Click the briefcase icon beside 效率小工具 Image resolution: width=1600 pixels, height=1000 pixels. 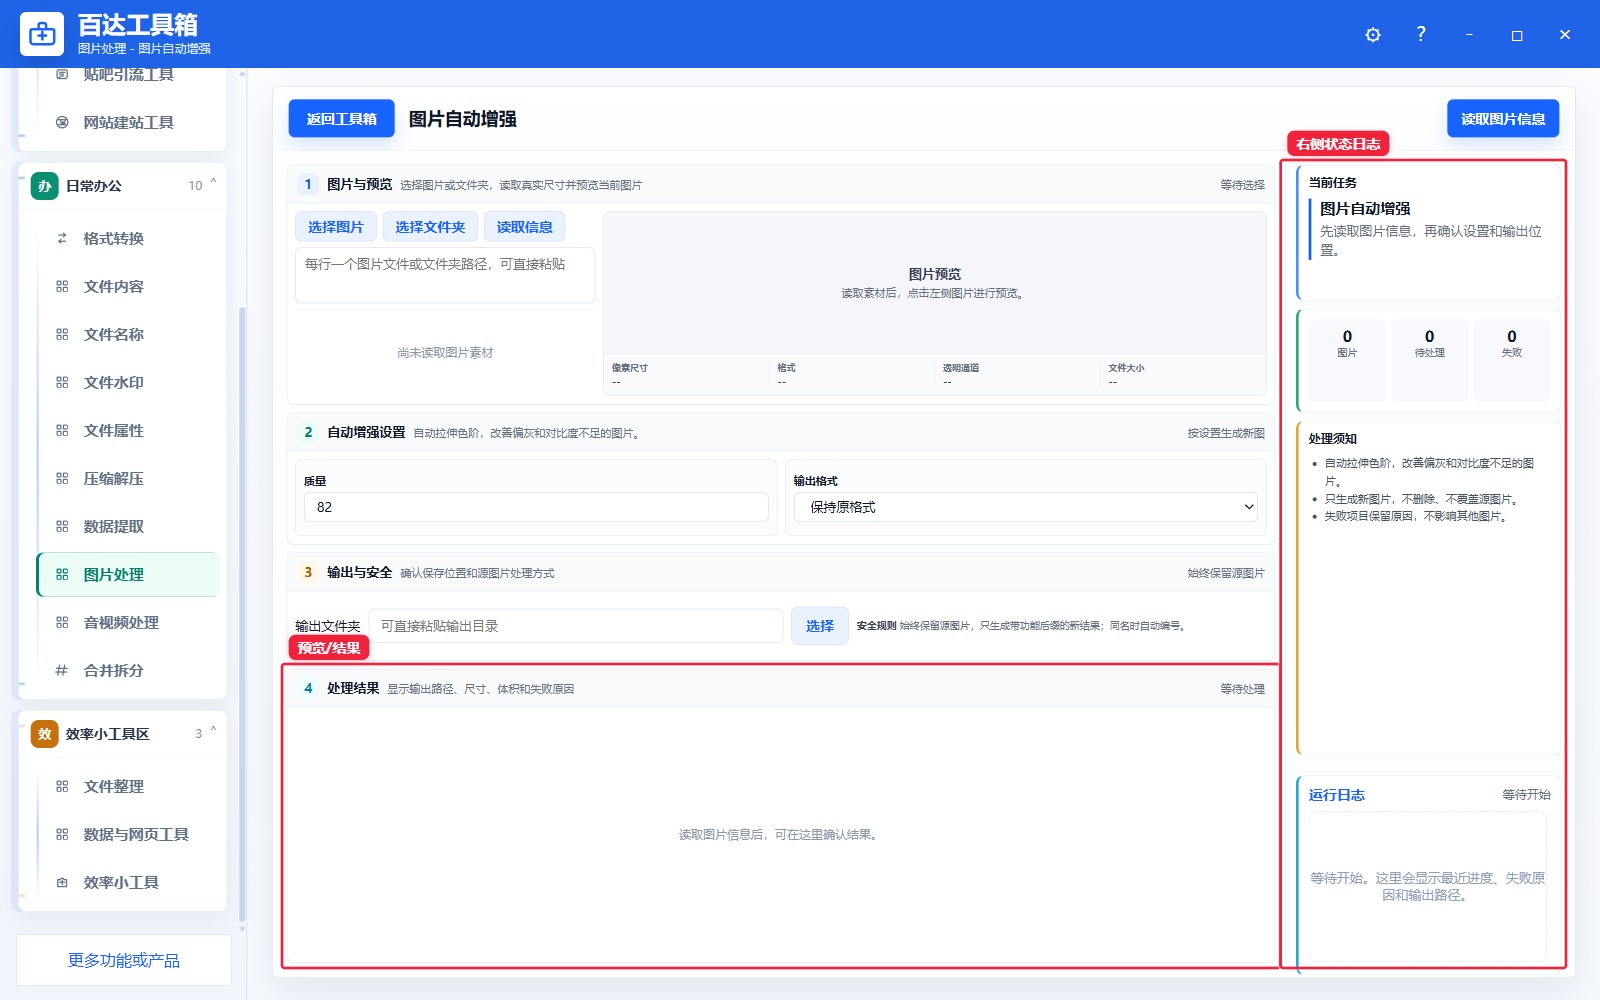[x=62, y=882]
